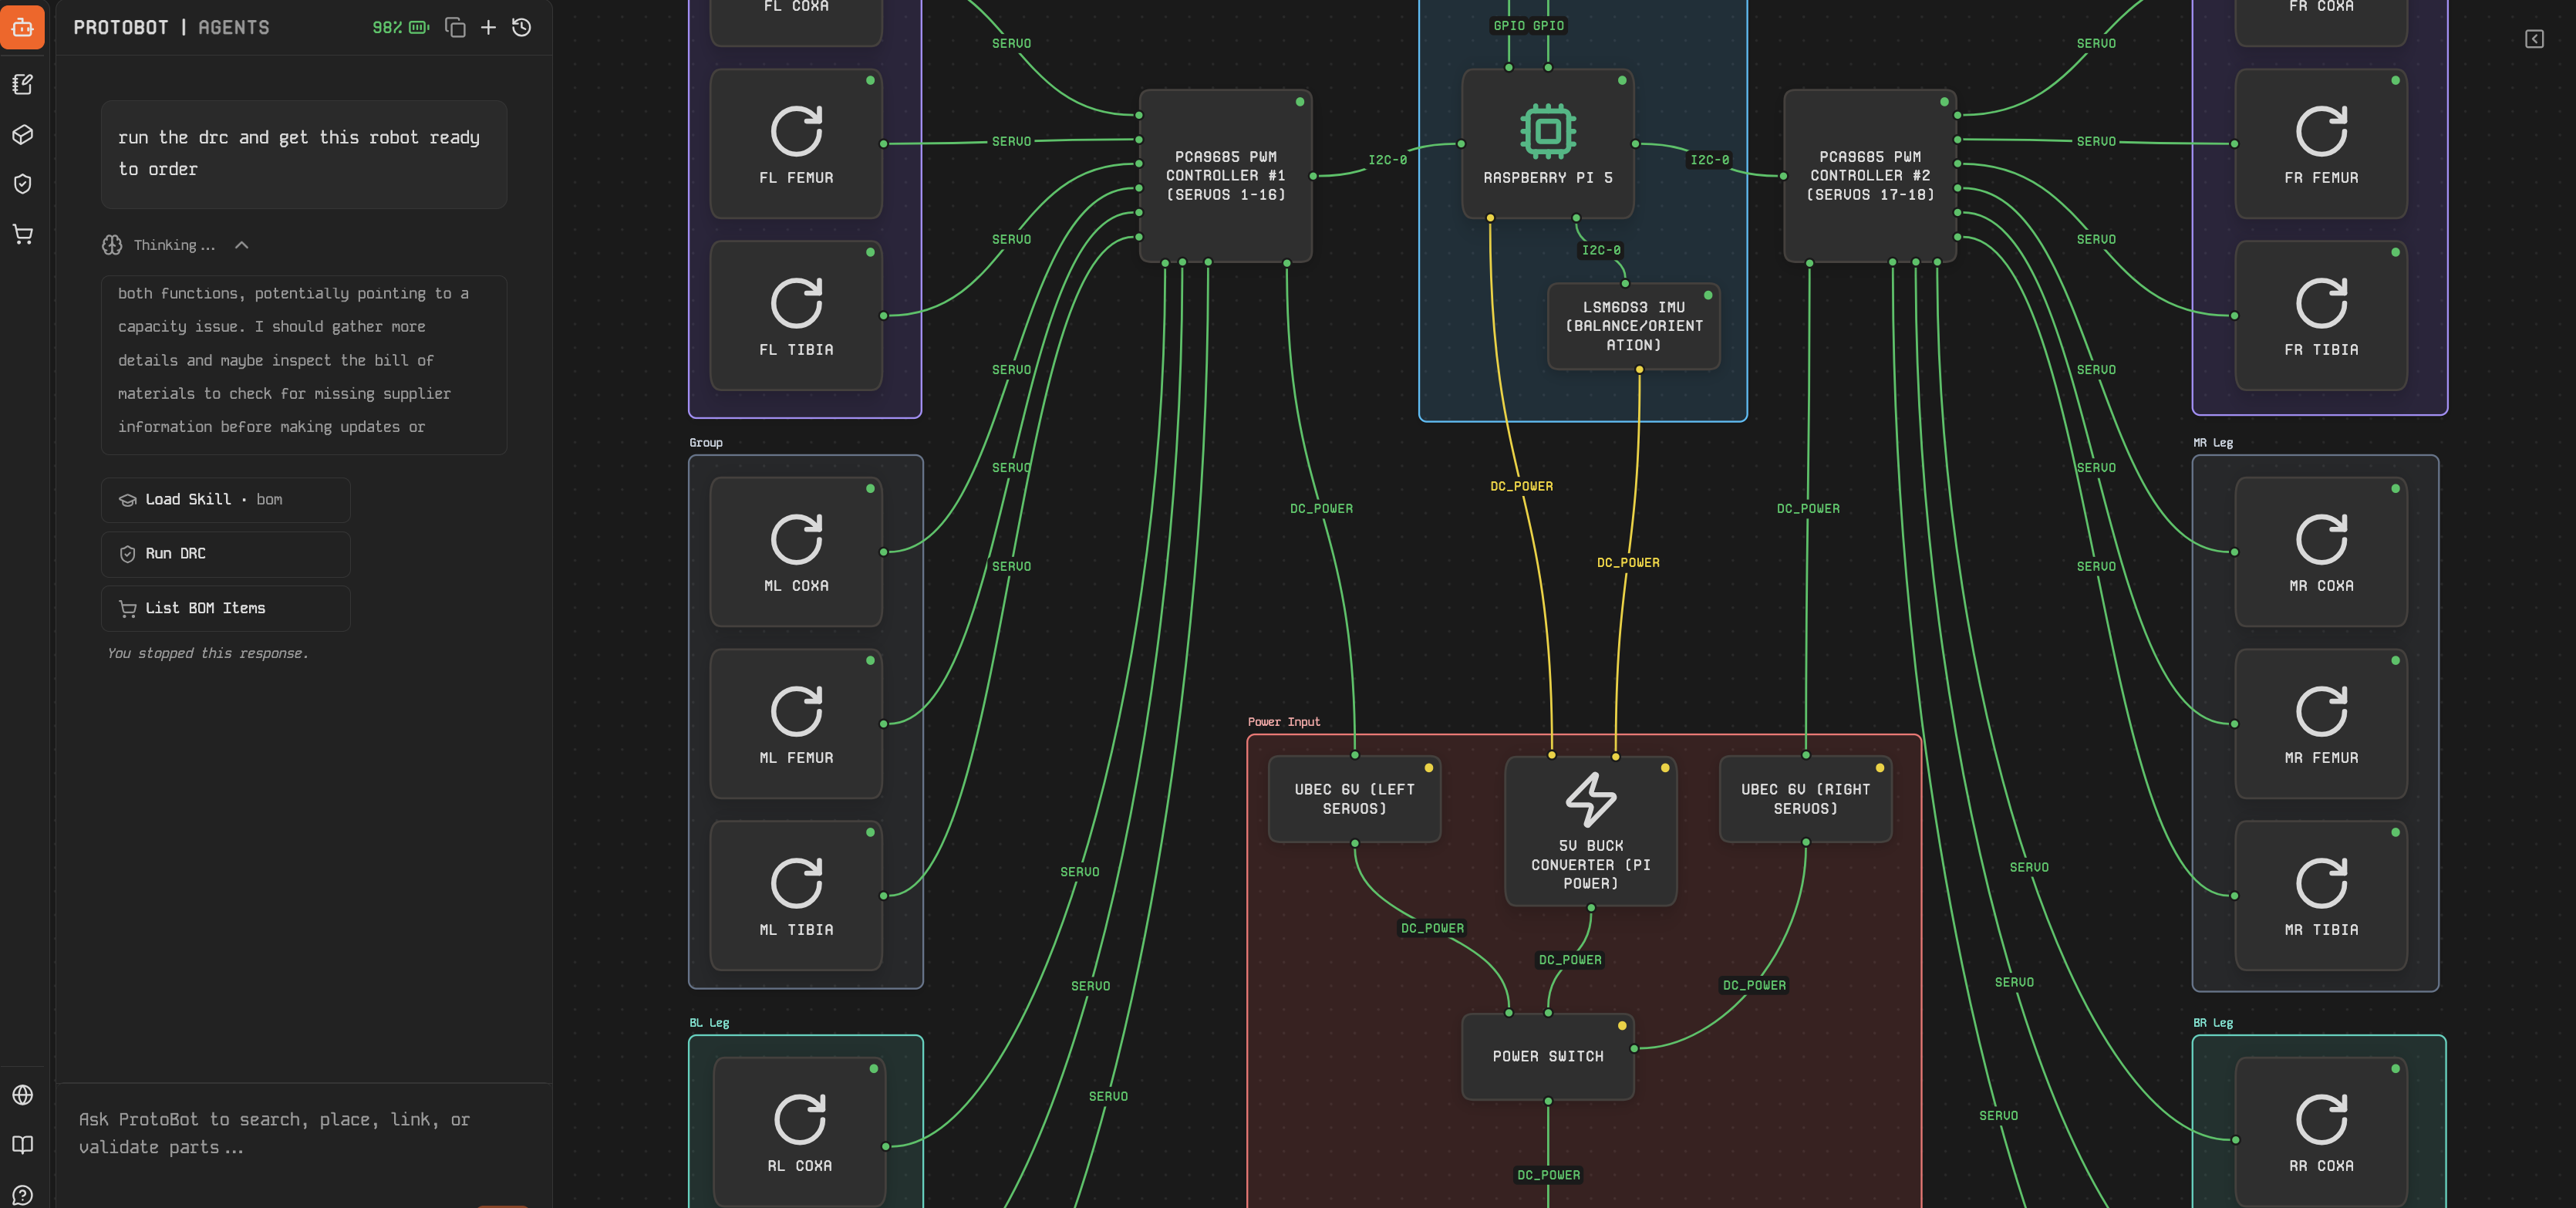Viewport: 2576px width, 1208px height.
Task: Select the FR TIBIA servo node
Action: (x=2321, y=315)
